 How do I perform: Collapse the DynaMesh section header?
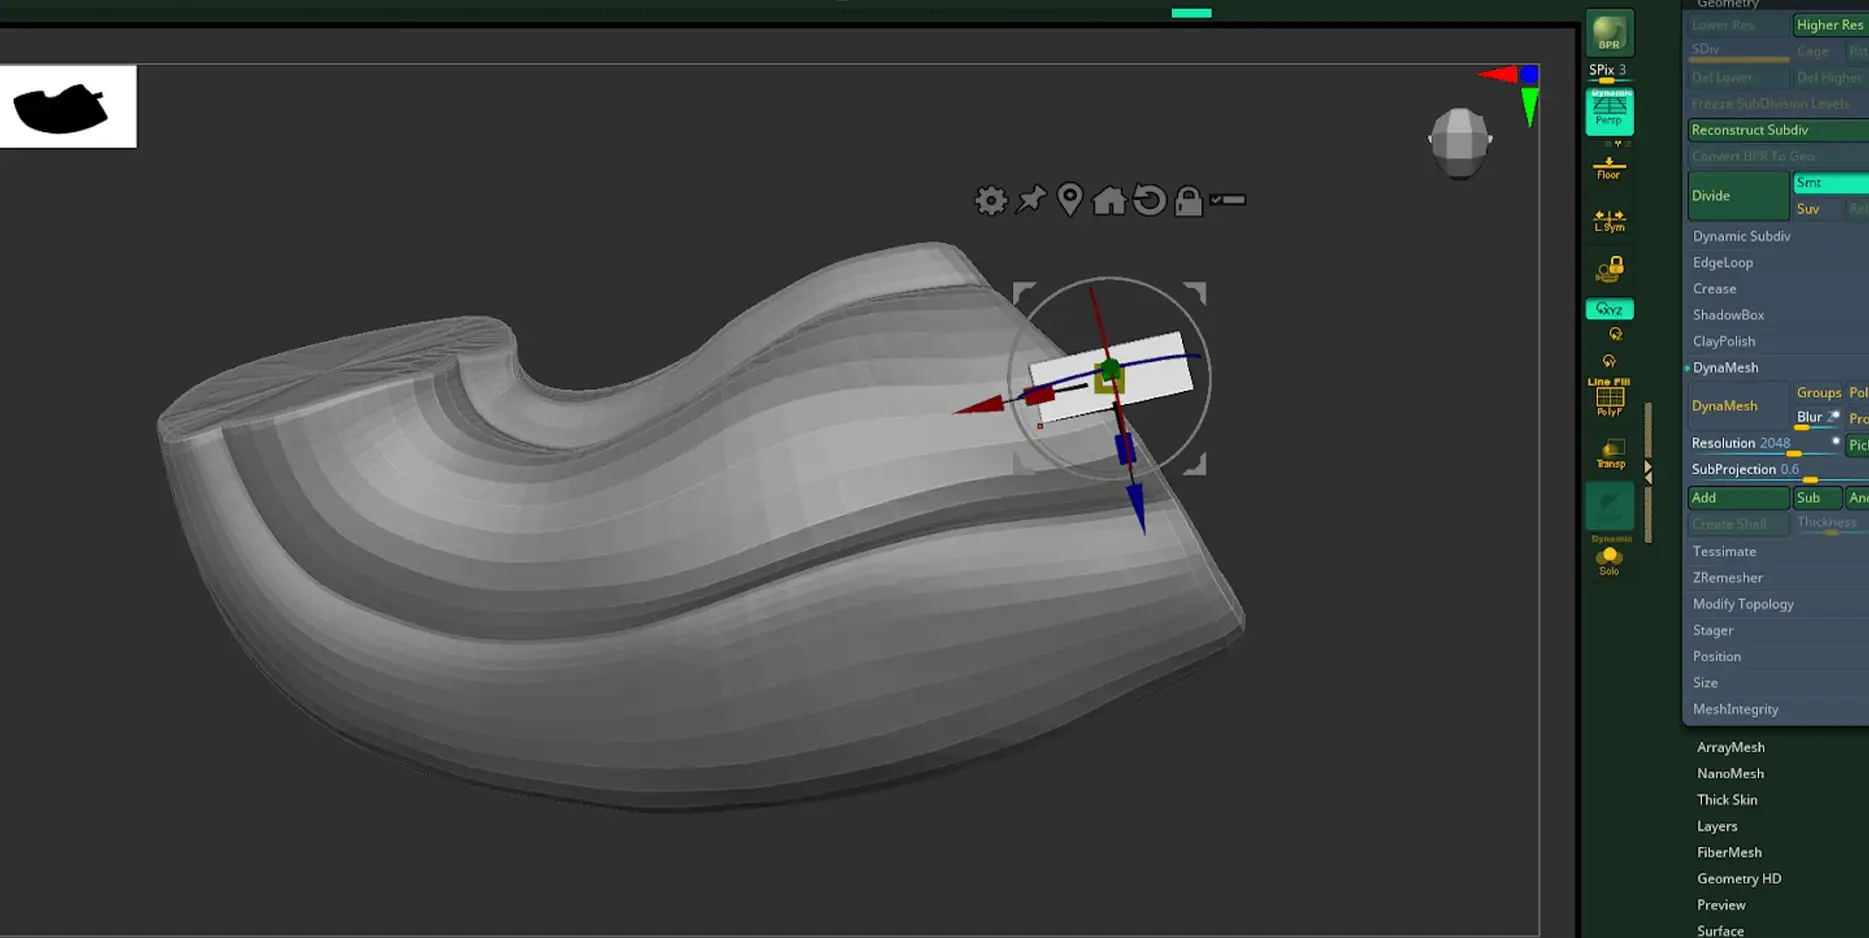click(x=1725, y=368)
